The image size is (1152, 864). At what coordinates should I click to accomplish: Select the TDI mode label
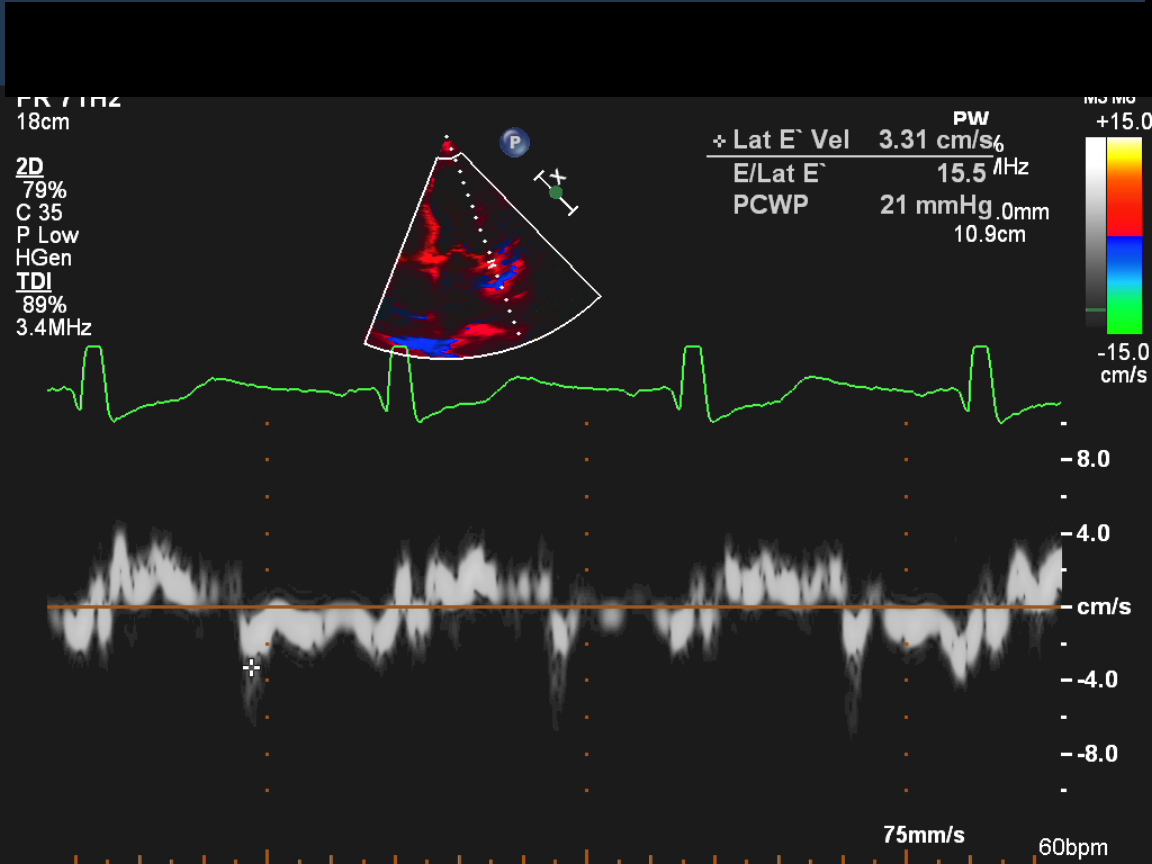point(32,282)
